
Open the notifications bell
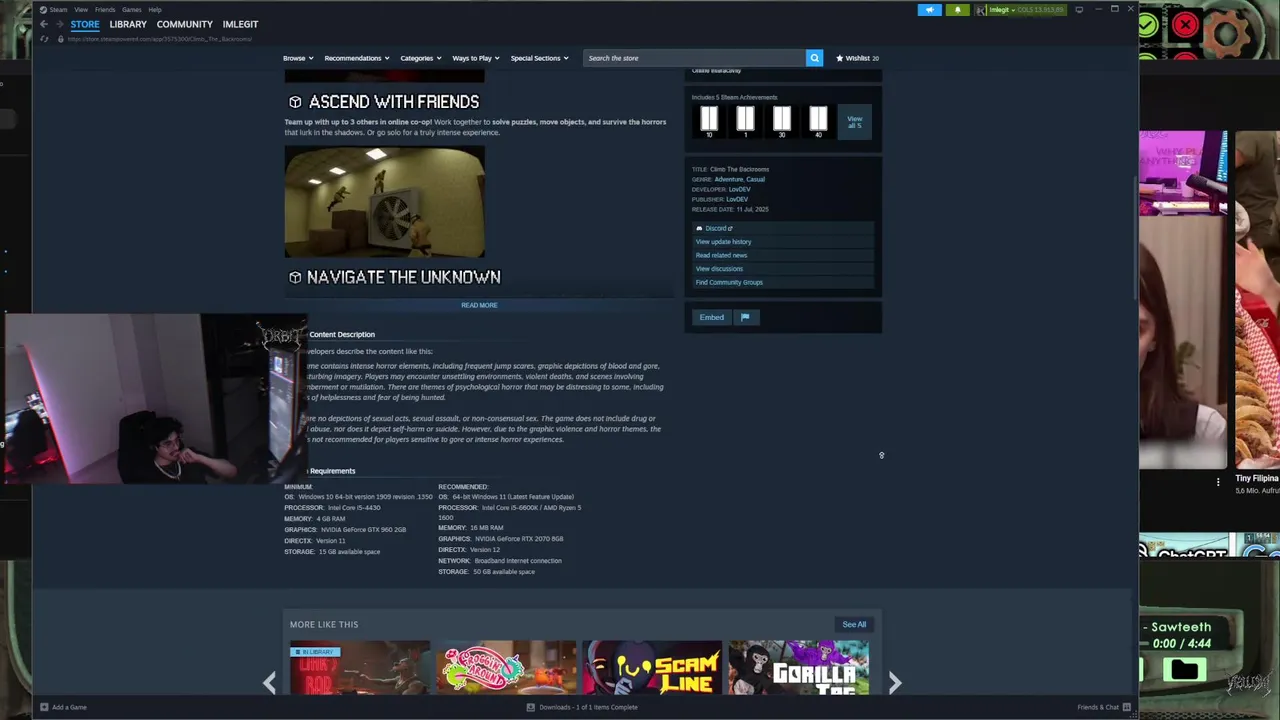pos(957,10)
